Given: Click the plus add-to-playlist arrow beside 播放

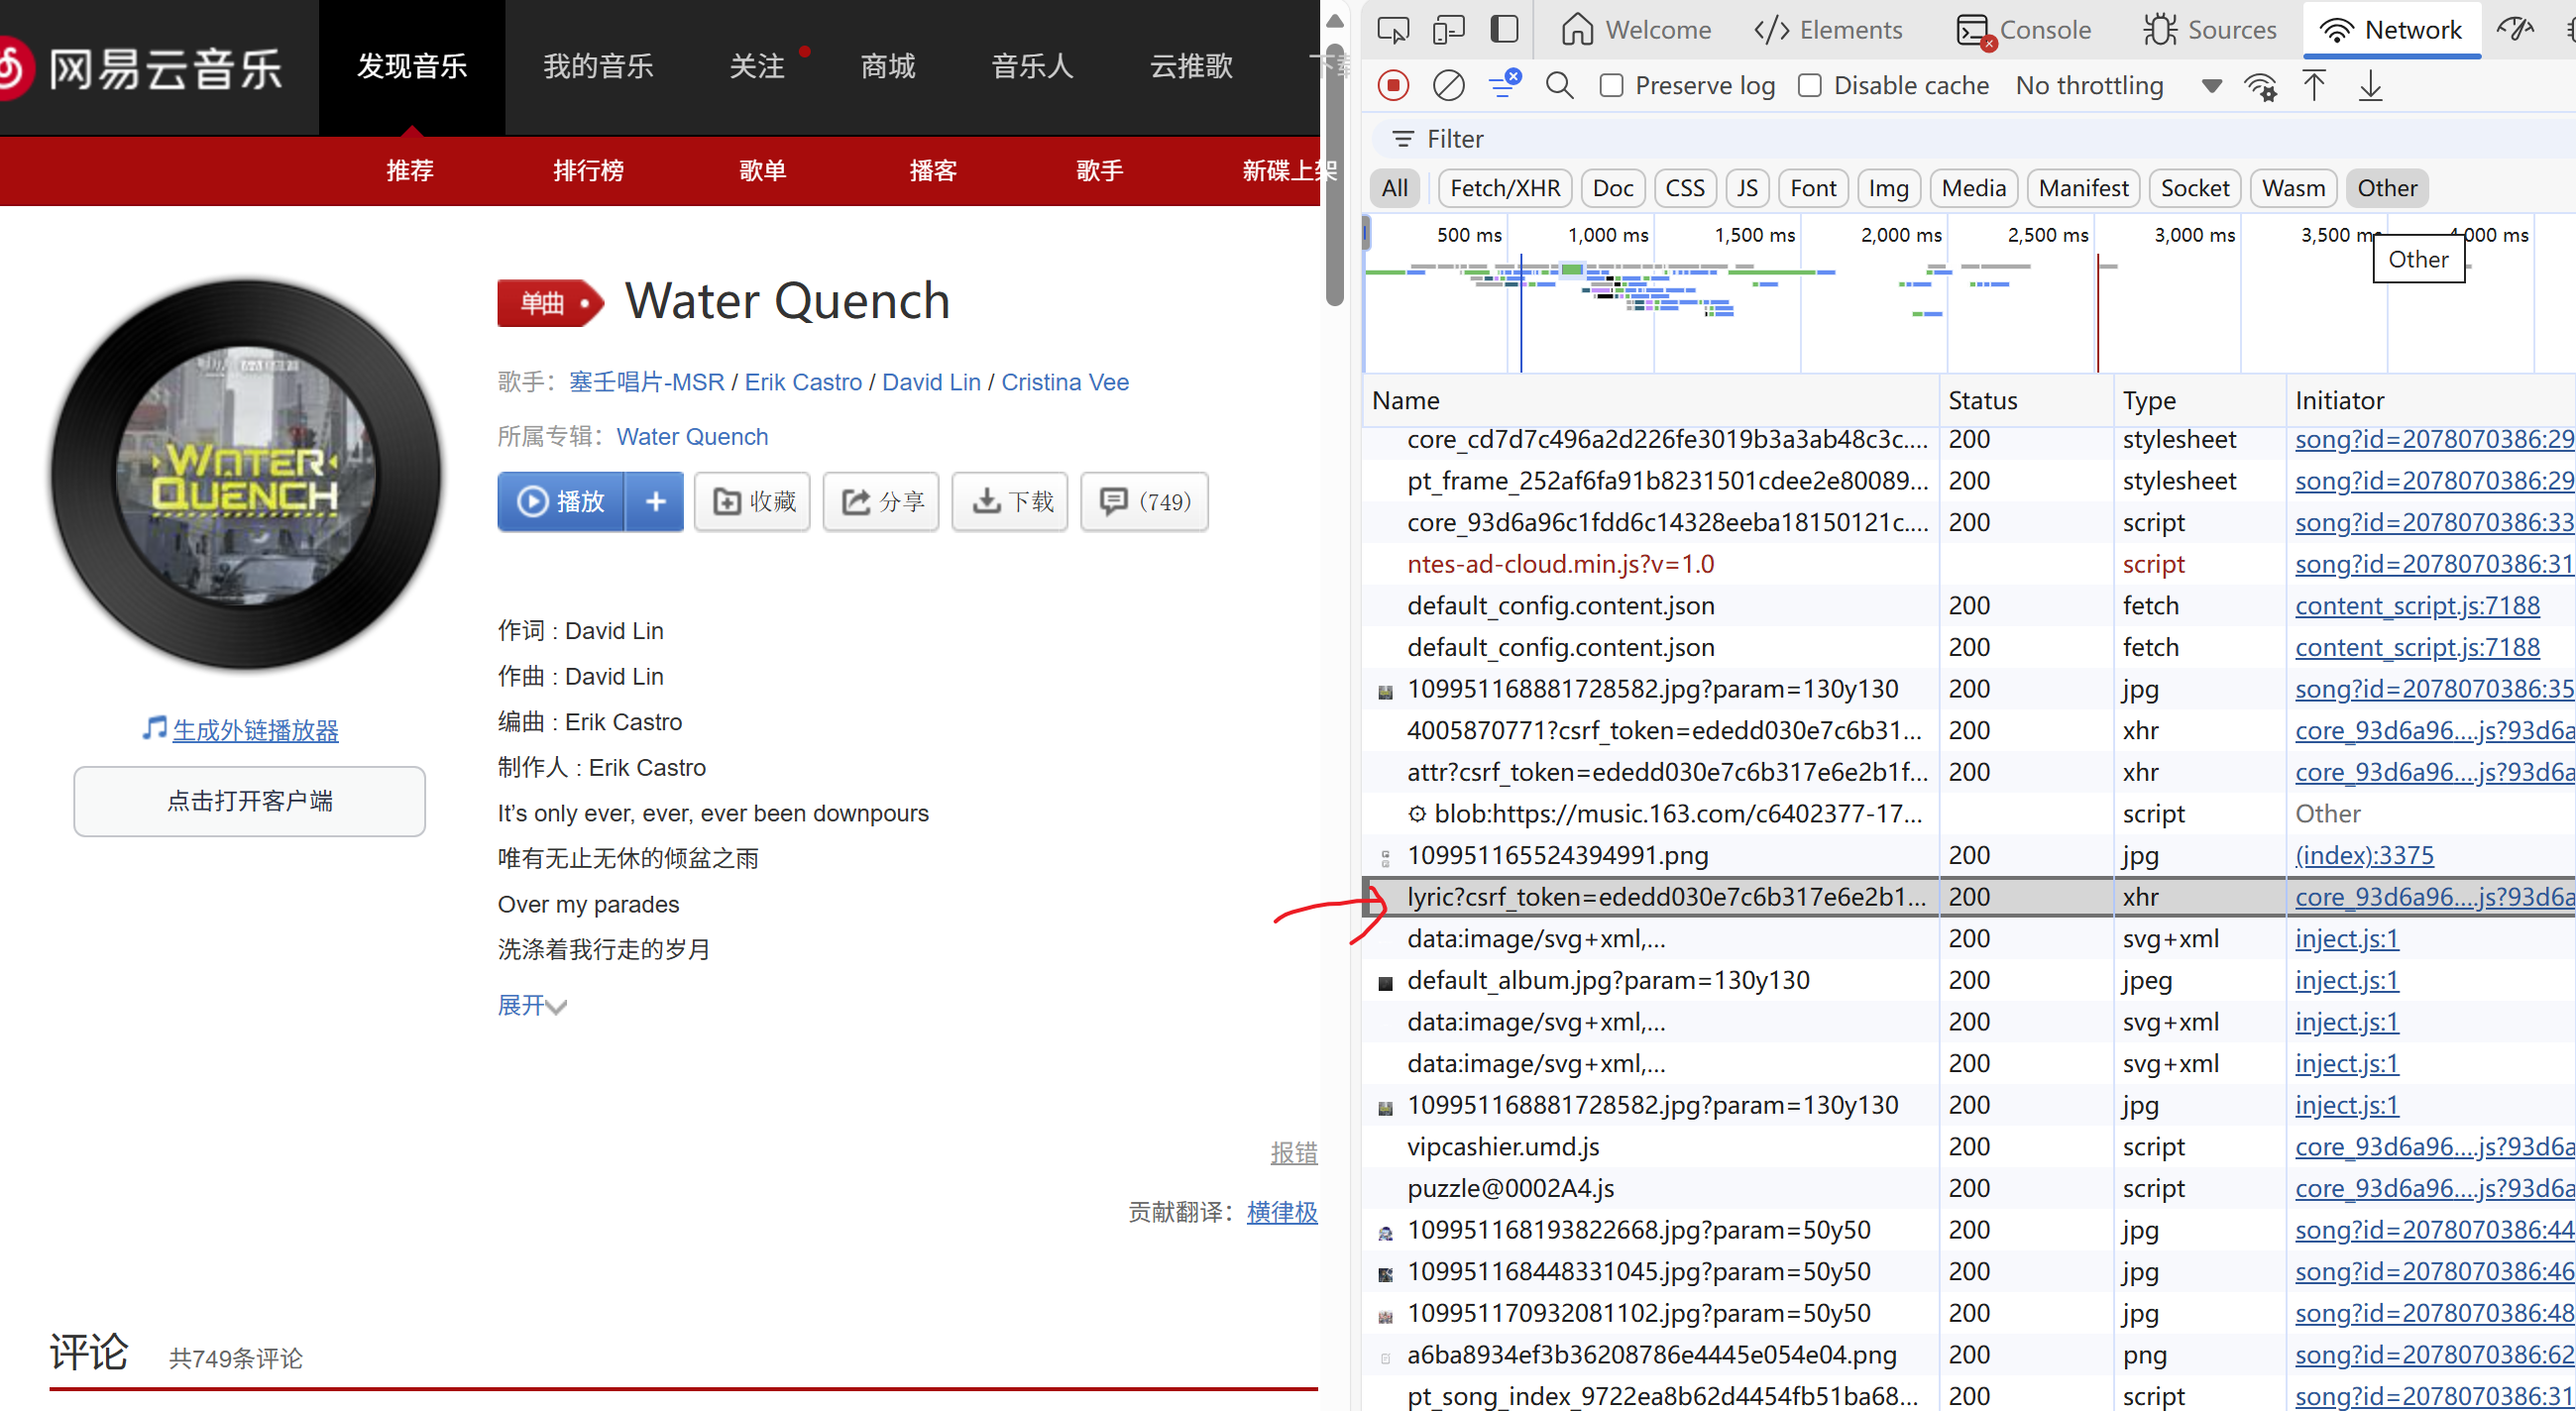Looking at the screenshot, I should point(655,501).
